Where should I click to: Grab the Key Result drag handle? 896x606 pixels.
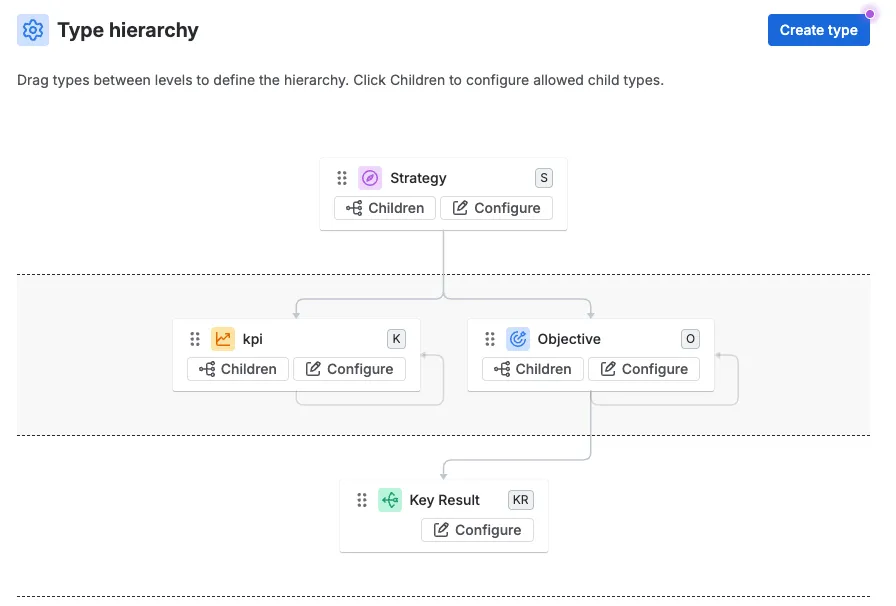362,500
